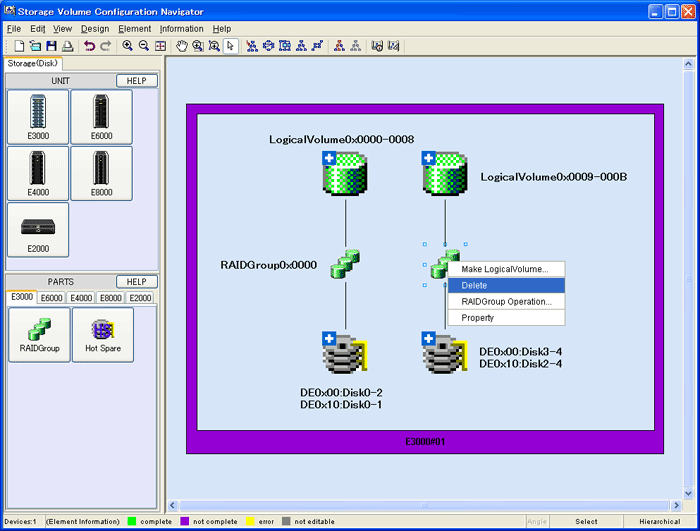Image resolution: width=700 pixels, height=531 pixels.
Task: Select the hand pan tool
Action: tap(182, 46)
